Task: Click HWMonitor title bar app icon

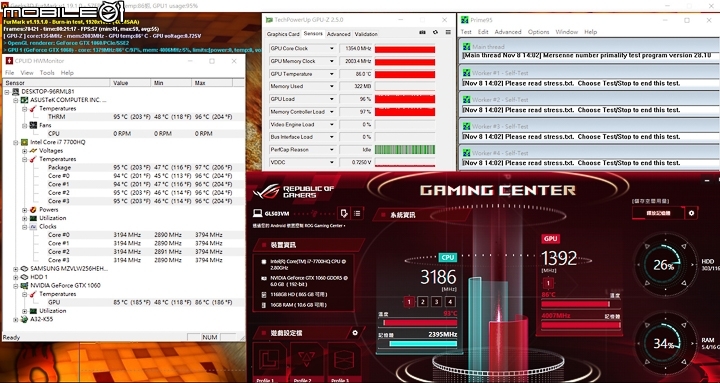Action: coord(9,61)
